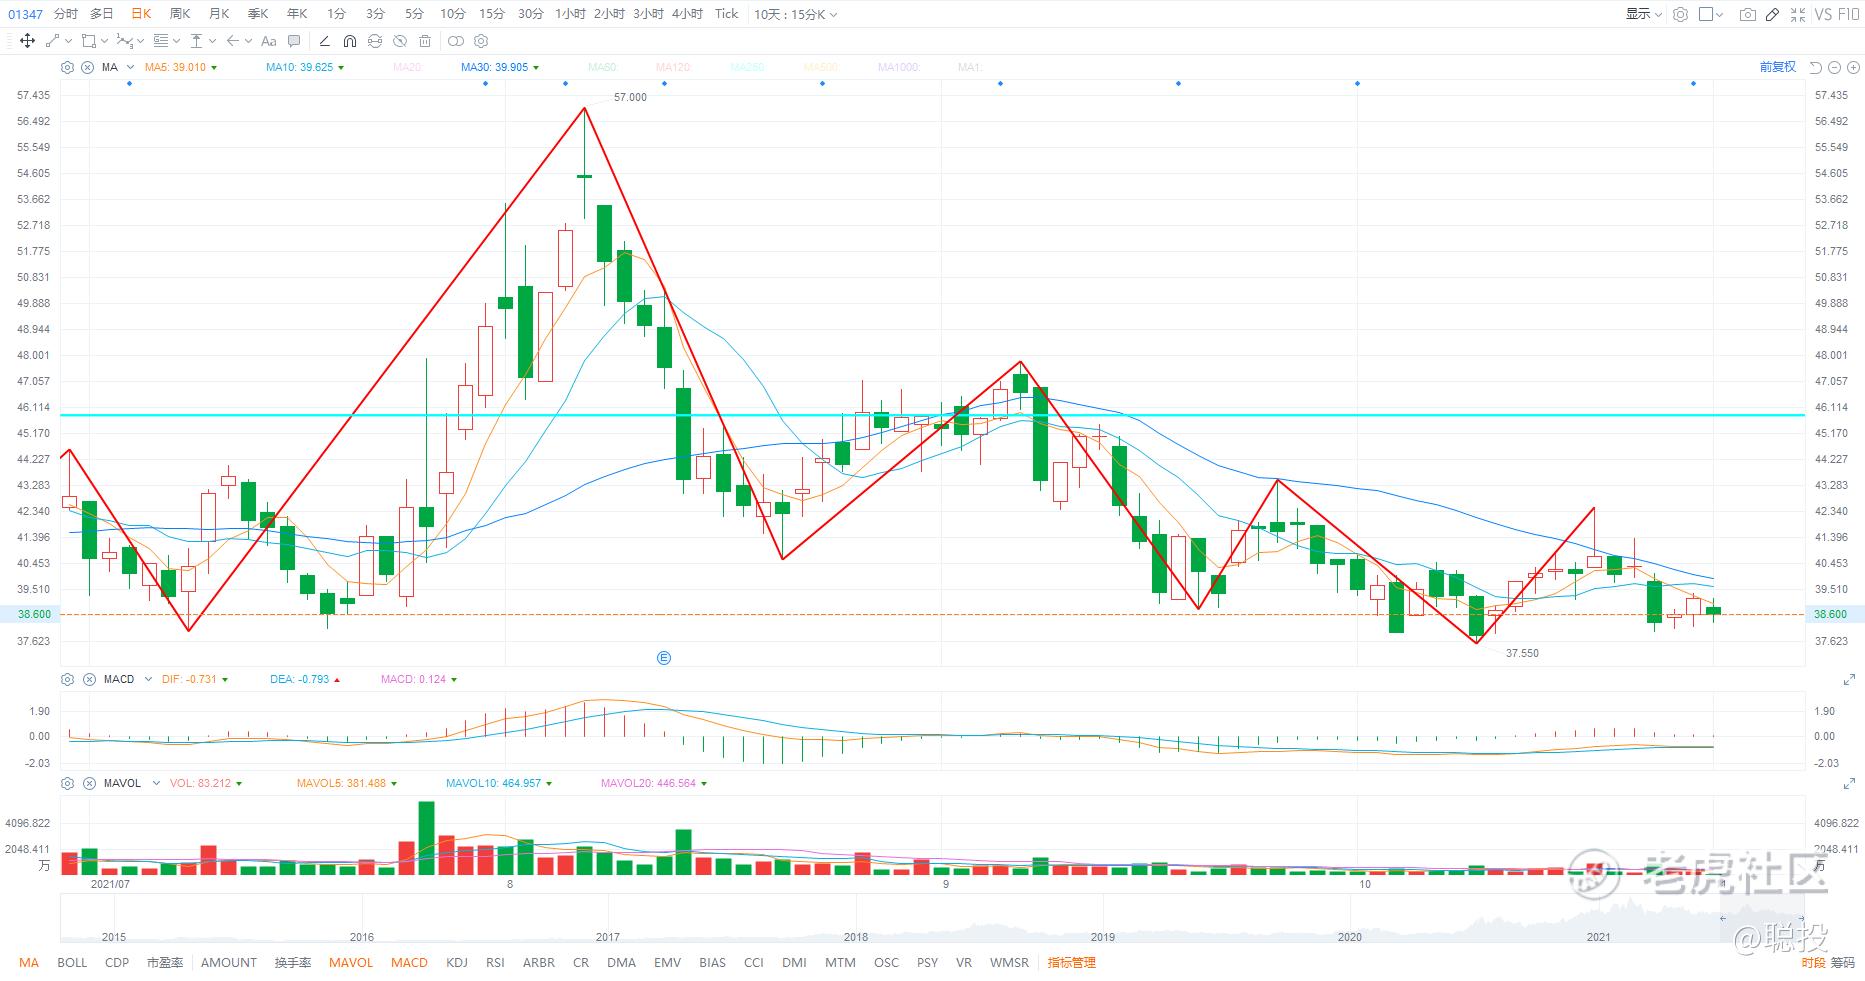
Task: Open the VOL value dropdown arrow
Action: click(239, 784)
